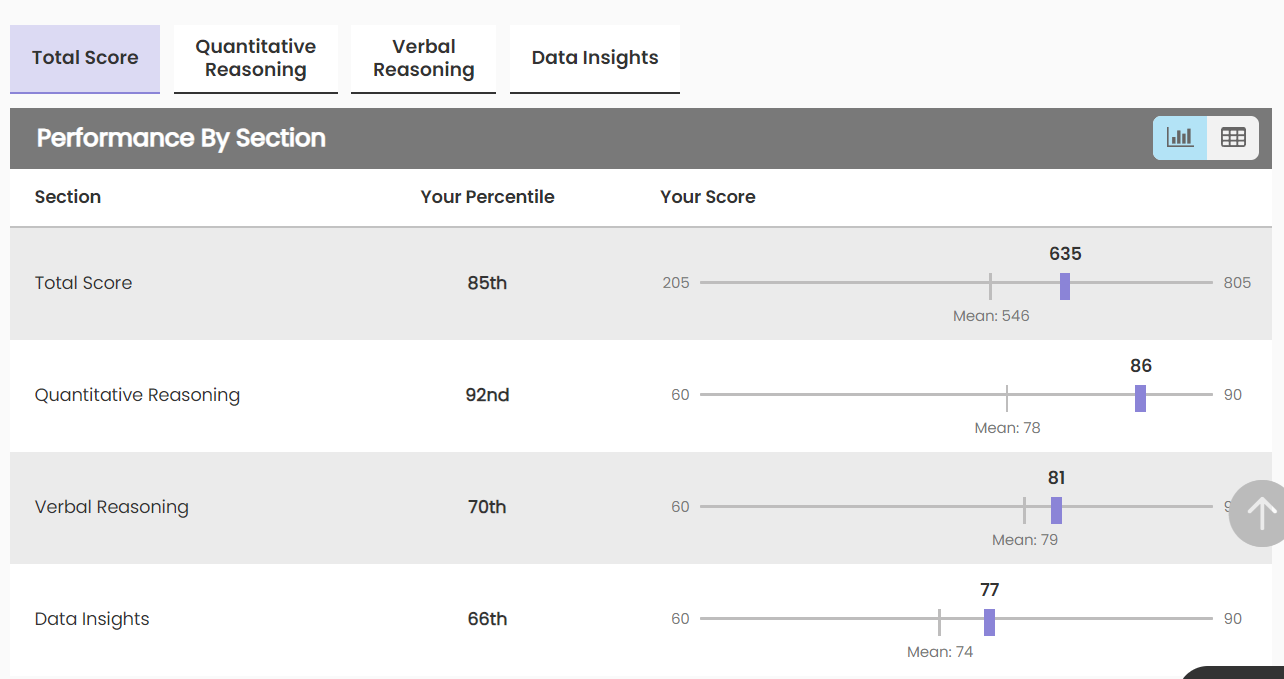The width and height of the screenshot is (1284, 679).
Task: Select the Verbal Reasoning score marker at 81
Action: 1056,510
